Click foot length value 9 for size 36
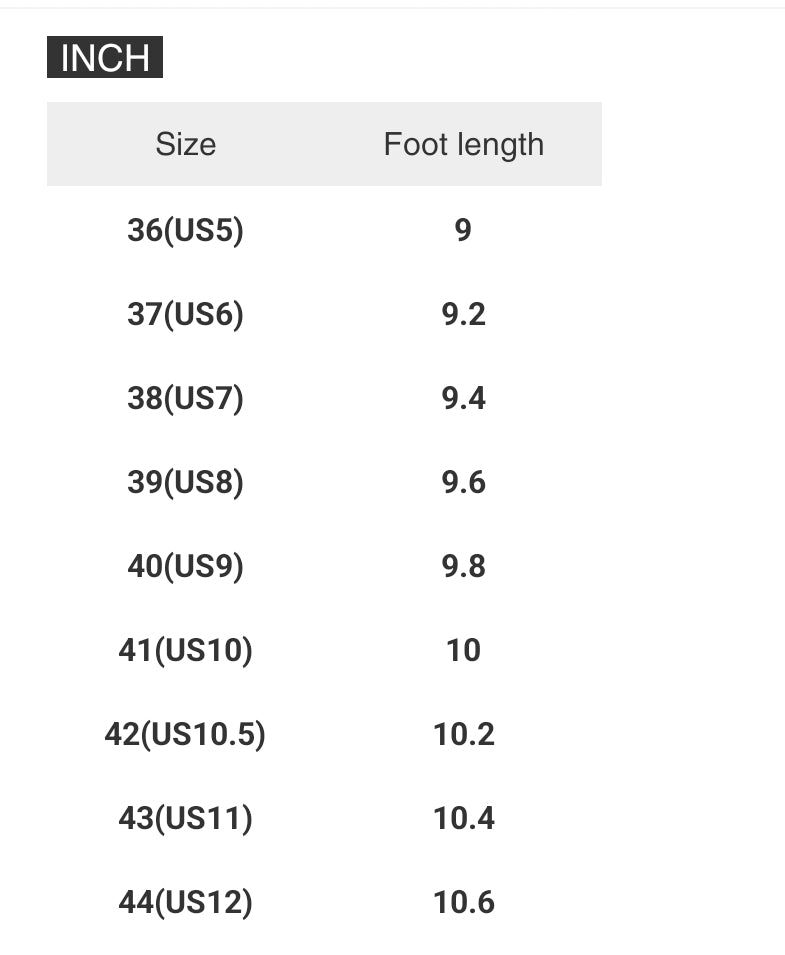Image resolution: width=785 pixels, height=955 pixels. 463,230
